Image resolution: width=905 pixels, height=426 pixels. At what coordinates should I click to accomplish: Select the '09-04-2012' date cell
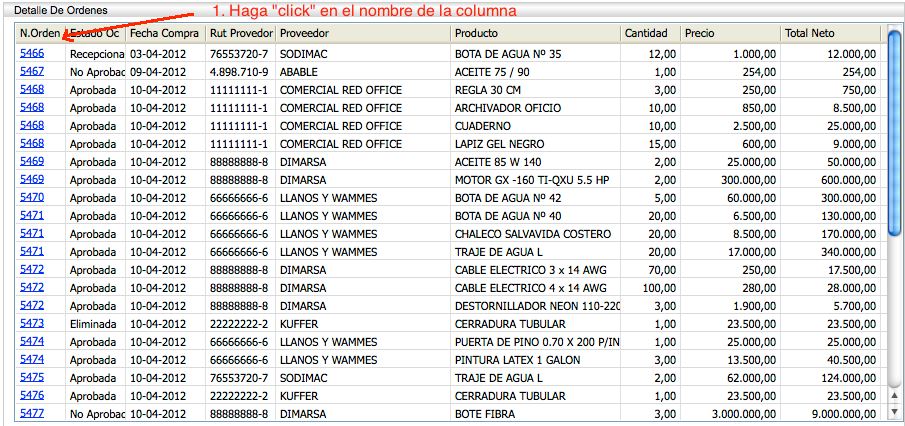click(166, 72)
